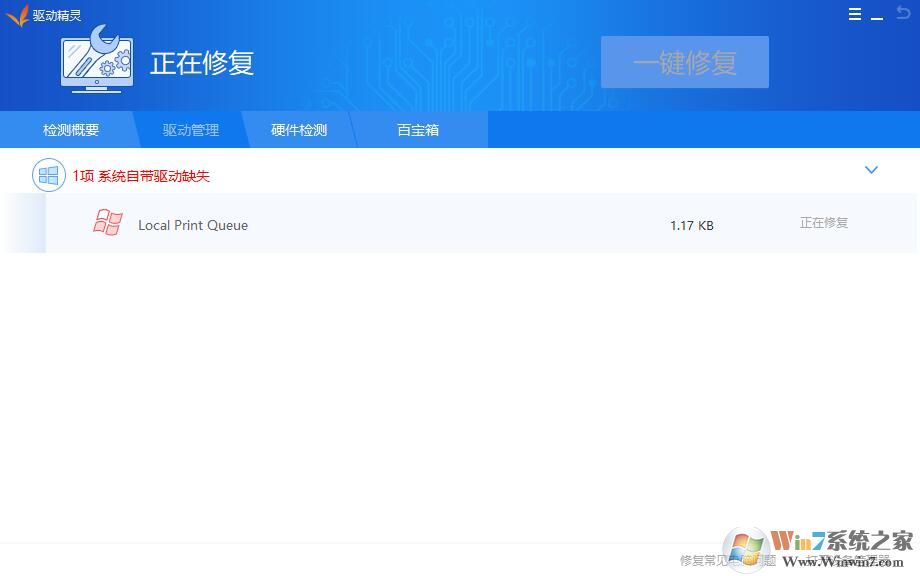The image size is (920, 576).
Task: Select the Local Print Queue driver name
Action: pos(193,225)
